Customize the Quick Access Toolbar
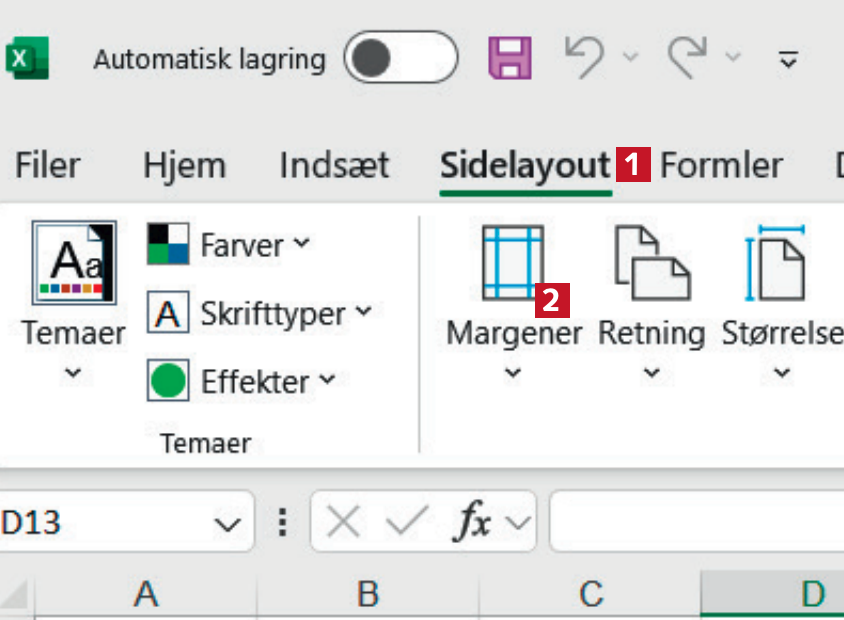 tap(789, 60)
